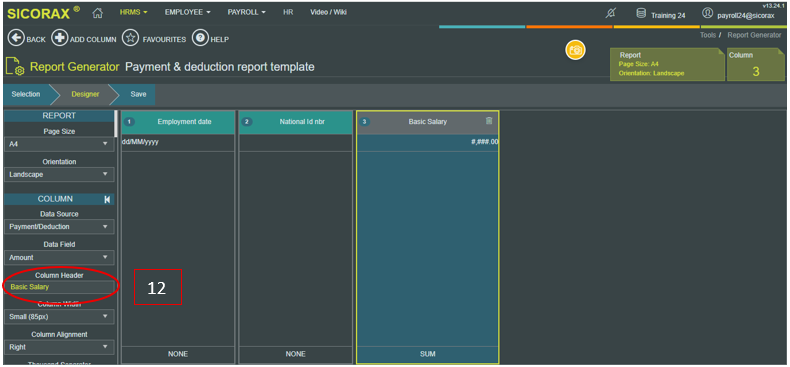Click the yellow camera screenshot icon
The width and height of the screenshot is (790, 367).
click(x=575, y=50)
